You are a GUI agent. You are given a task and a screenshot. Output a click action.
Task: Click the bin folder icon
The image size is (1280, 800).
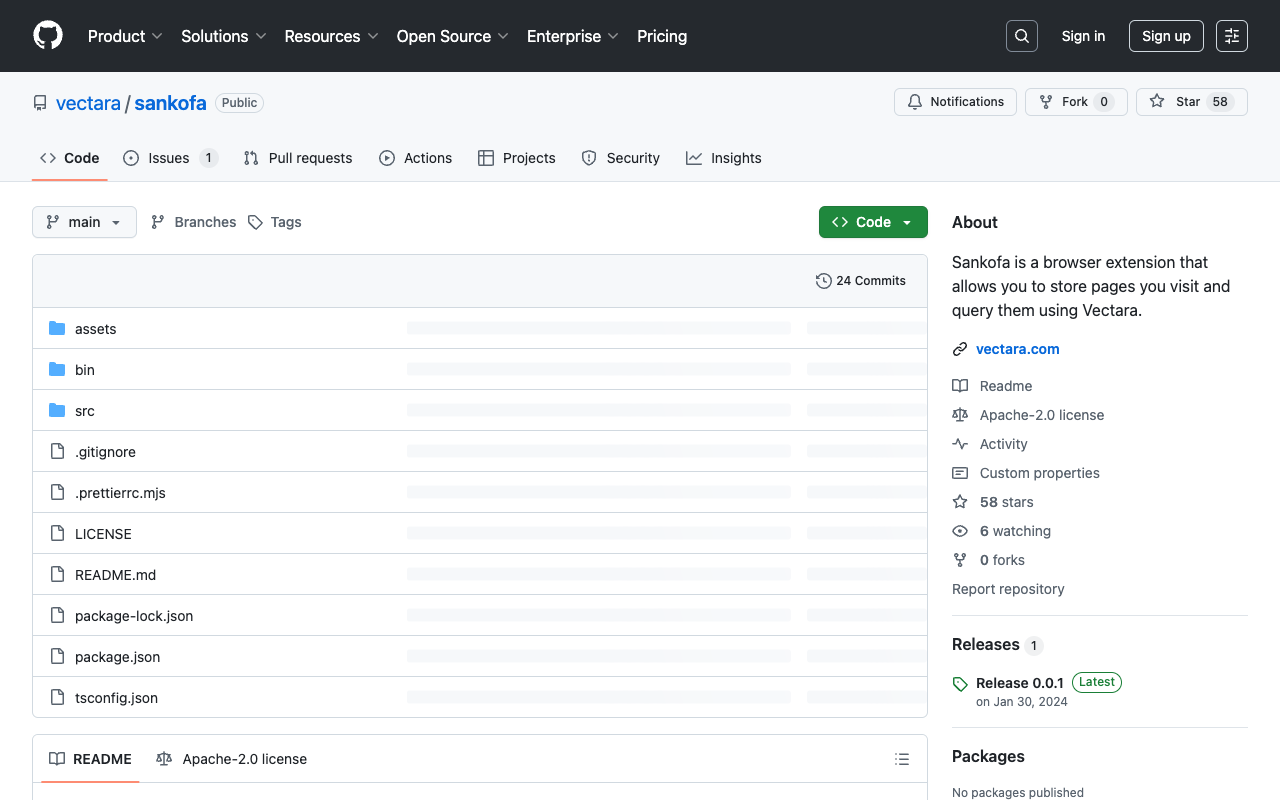(57, 370)
